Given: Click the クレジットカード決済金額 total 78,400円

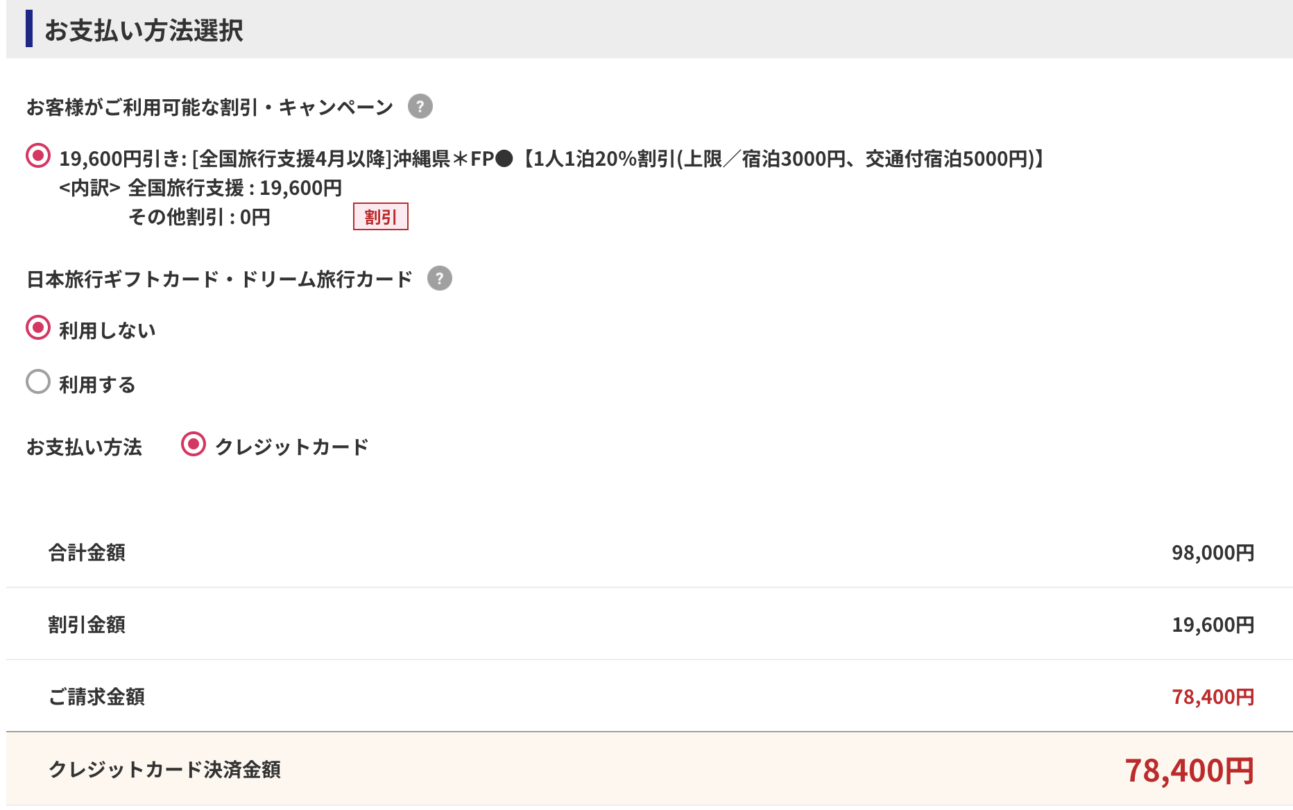Looking at the screenshot, I should 1190,770.
